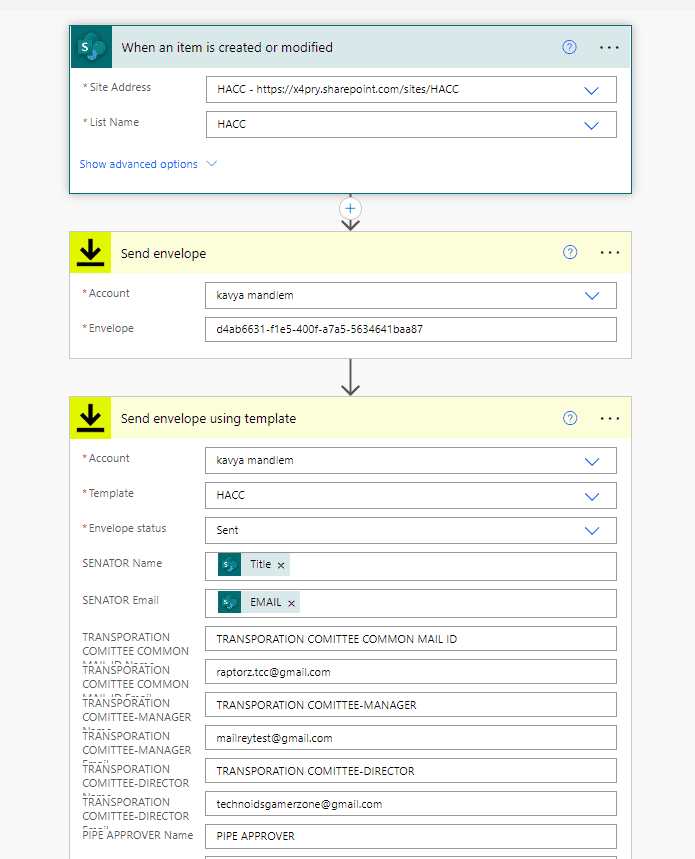
Task: Remove the Title dynamic content token
Action: point(281,565)
